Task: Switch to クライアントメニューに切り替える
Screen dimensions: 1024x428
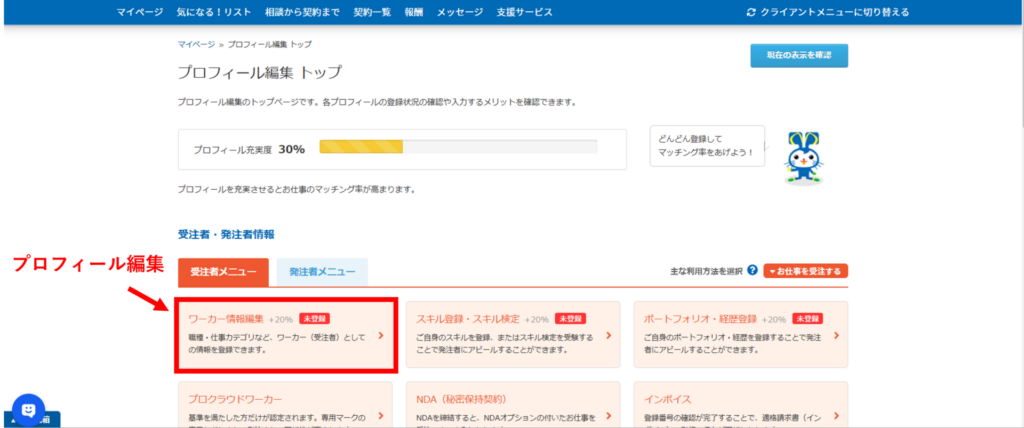Action: (835, 12)
